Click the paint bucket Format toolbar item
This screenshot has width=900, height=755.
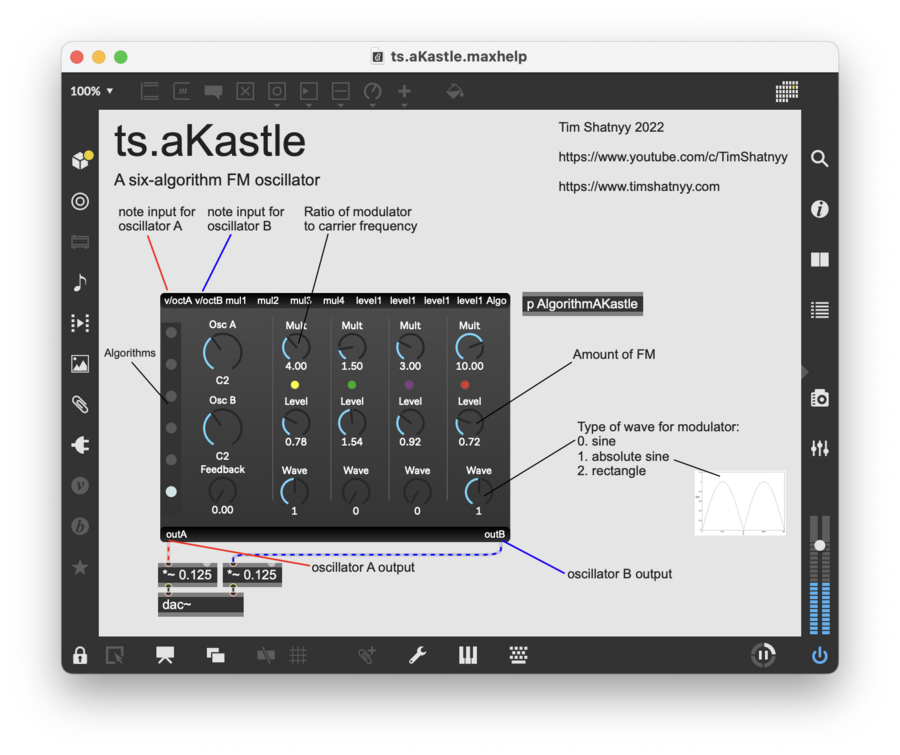(454, 91)
